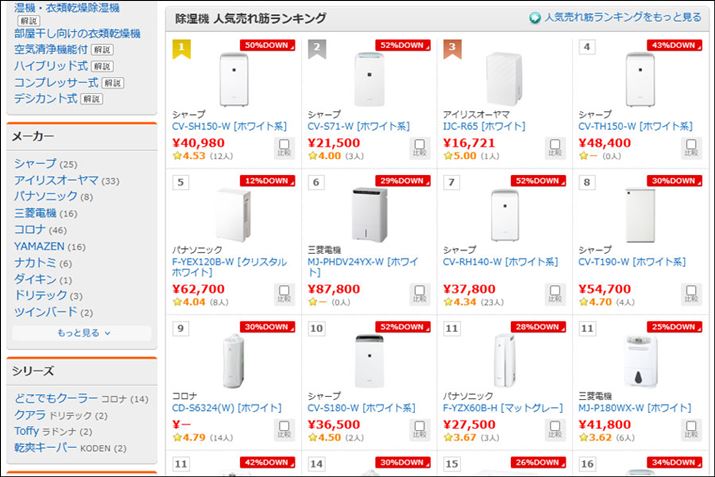The height and width of the screenshot is (477, 715).
Task: Check the compare box for IJC-R65
Action: click(554, 148)
